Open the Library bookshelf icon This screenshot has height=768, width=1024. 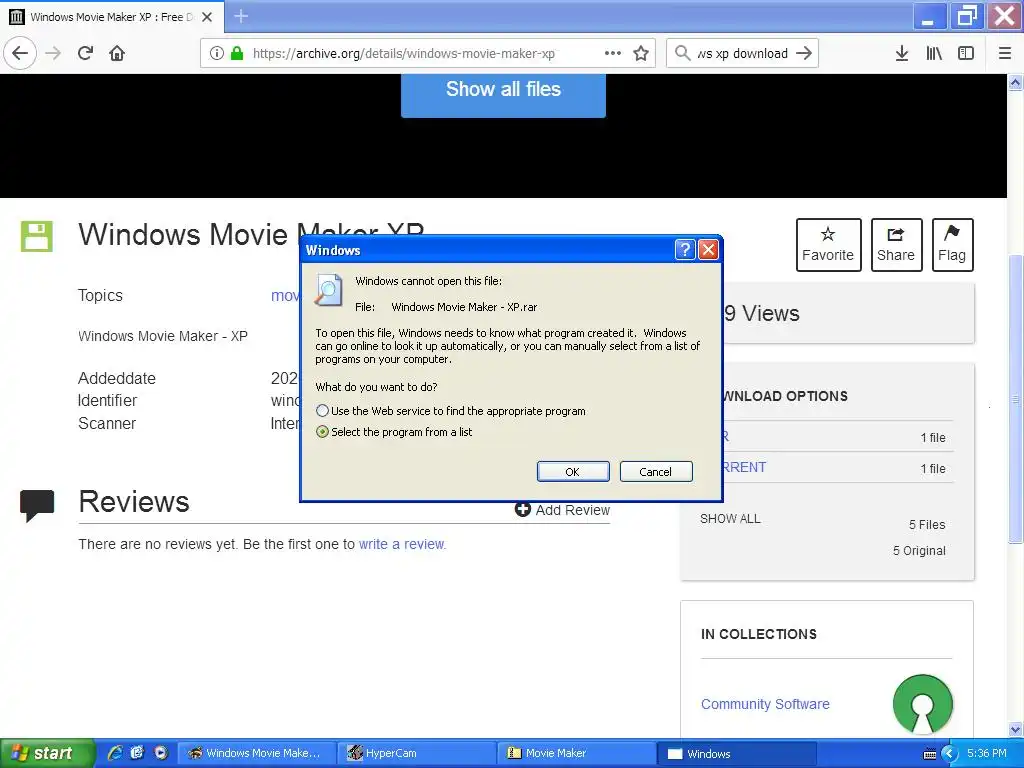(934, 54)
